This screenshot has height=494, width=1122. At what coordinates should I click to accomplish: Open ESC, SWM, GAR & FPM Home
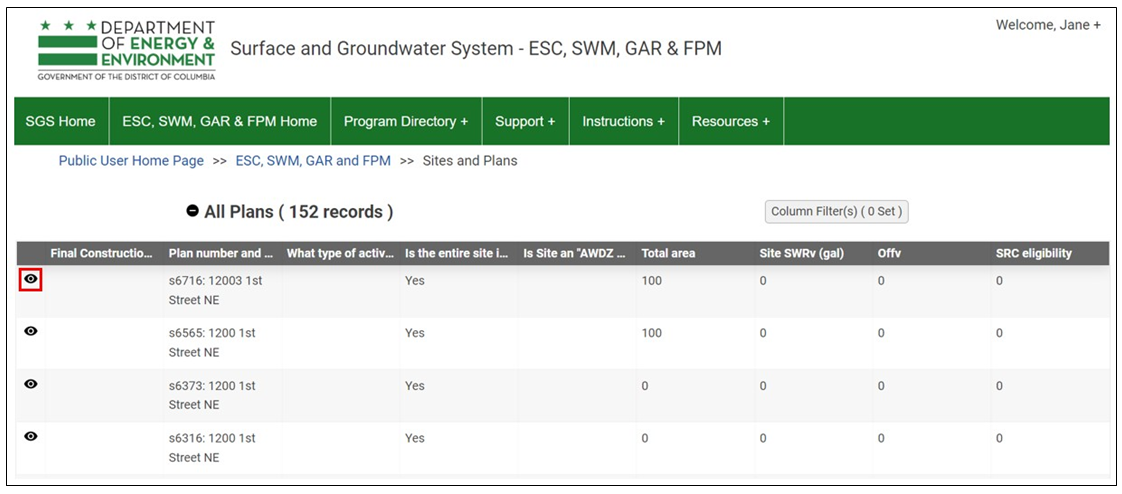point(219,121)
